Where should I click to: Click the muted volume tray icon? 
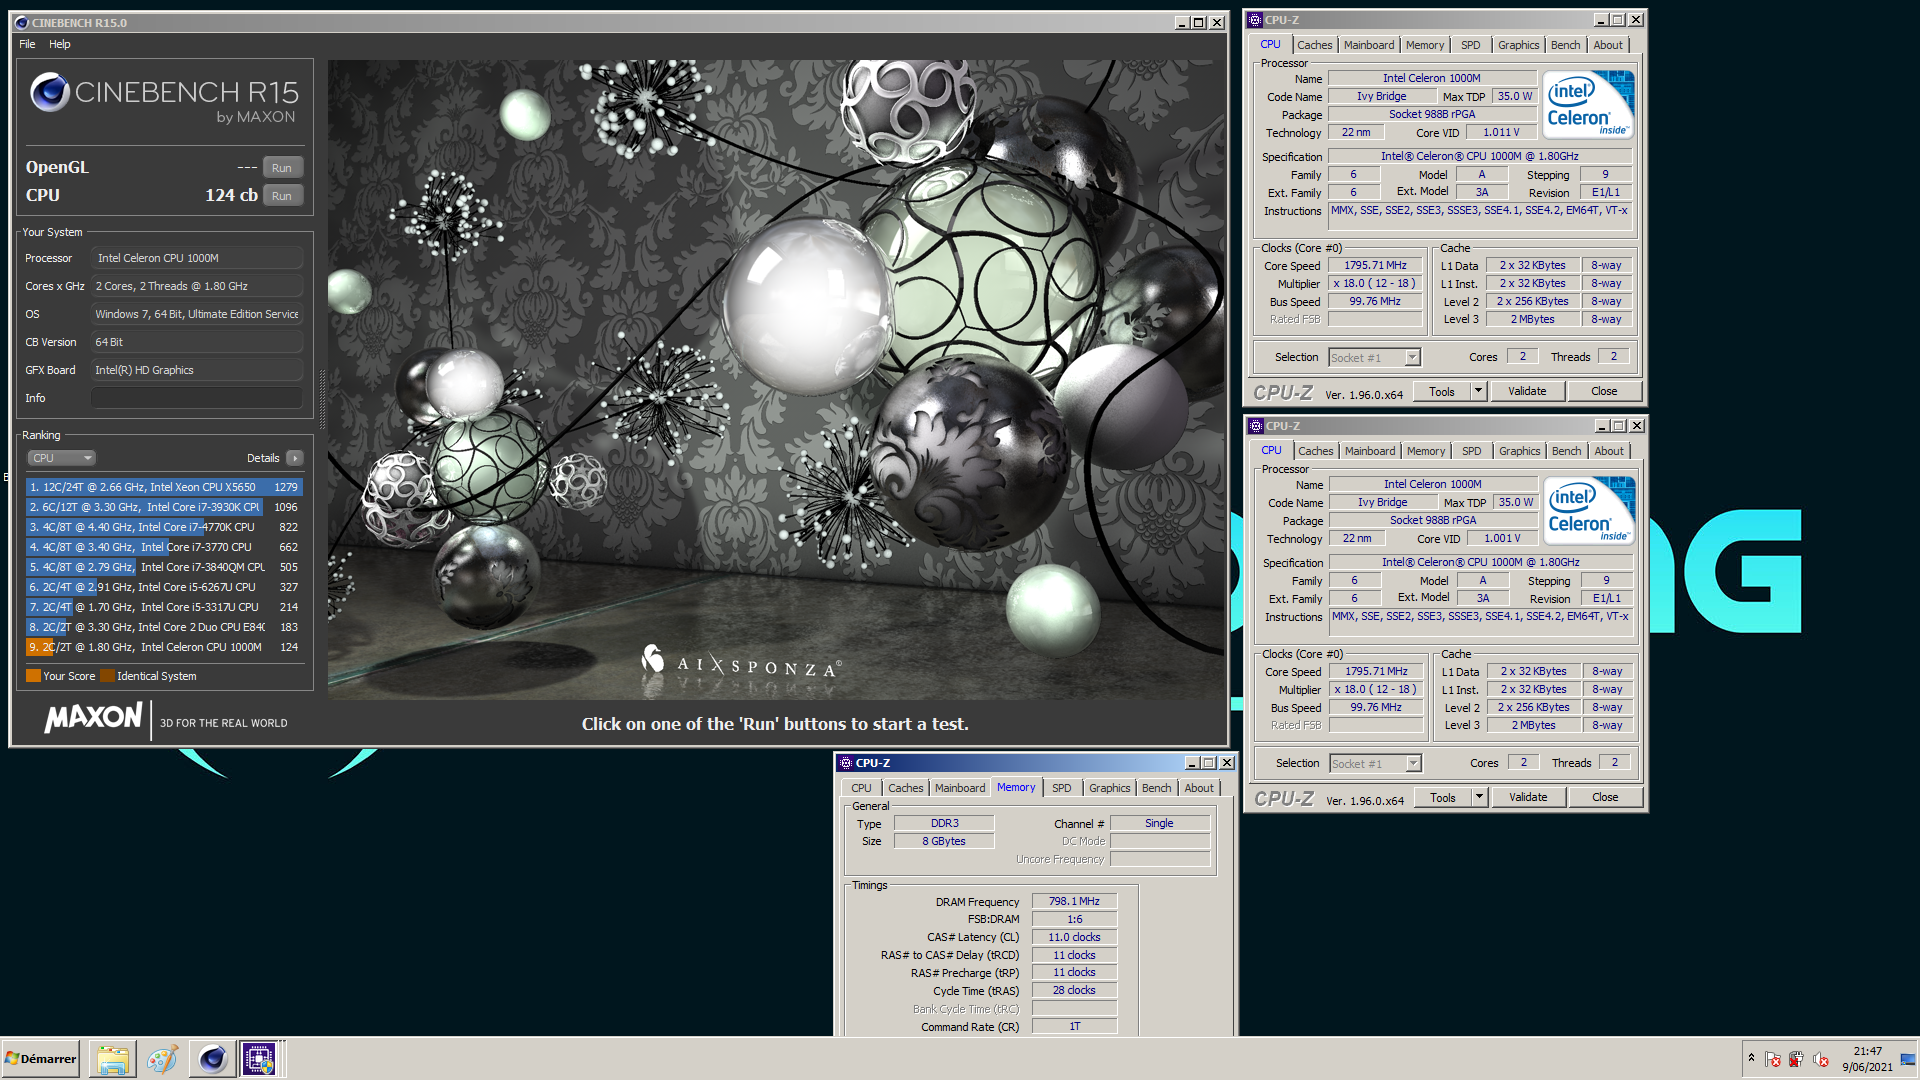click(1820, 1059)
